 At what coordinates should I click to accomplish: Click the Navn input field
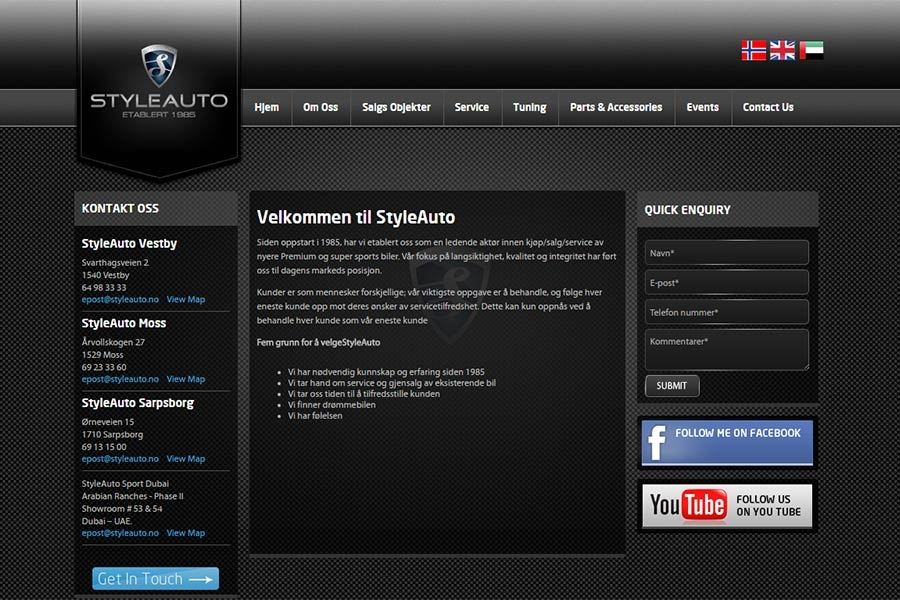[727, 253]
